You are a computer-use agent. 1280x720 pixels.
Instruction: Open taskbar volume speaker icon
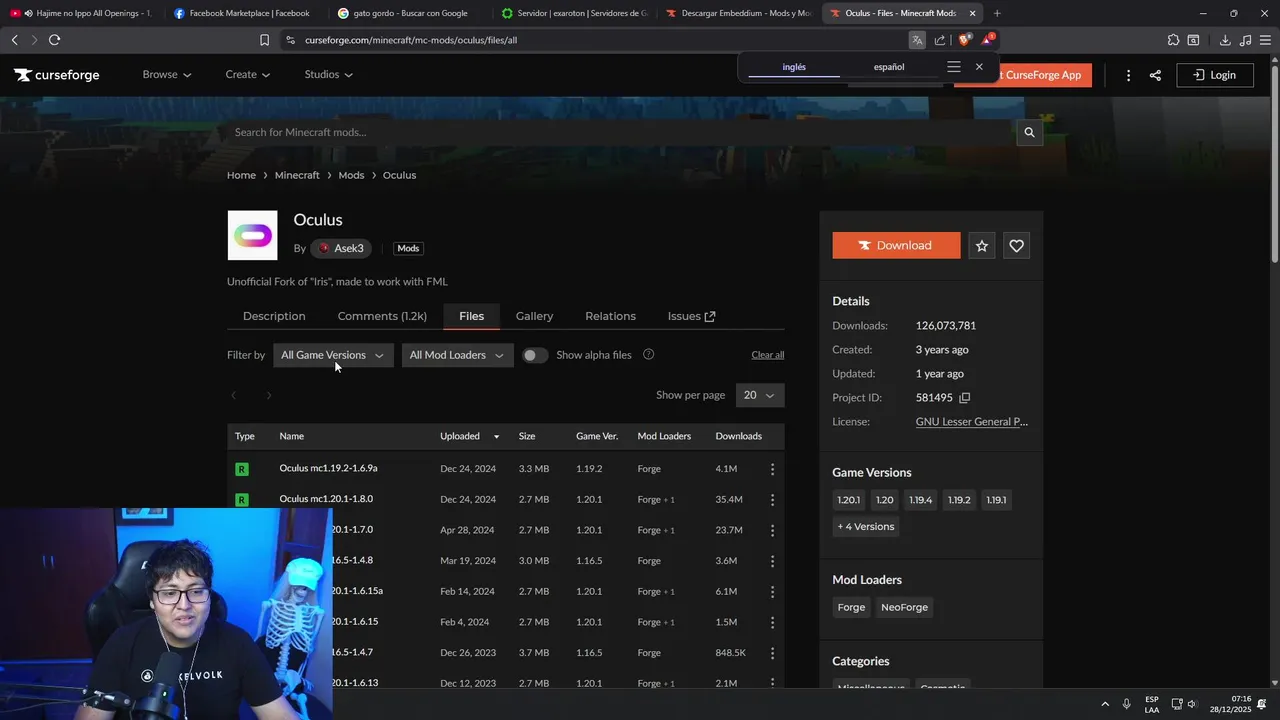(x=1191, y=704)
